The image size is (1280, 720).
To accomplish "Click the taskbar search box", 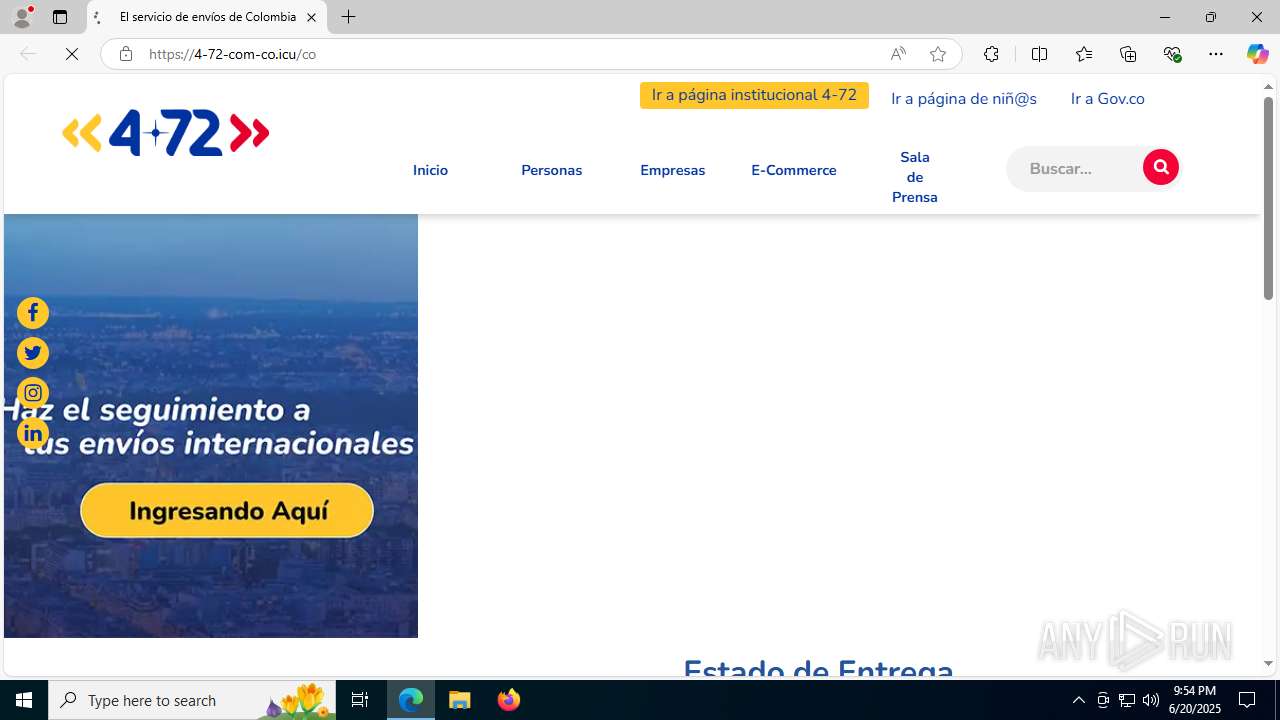I will tap(192, 700).
